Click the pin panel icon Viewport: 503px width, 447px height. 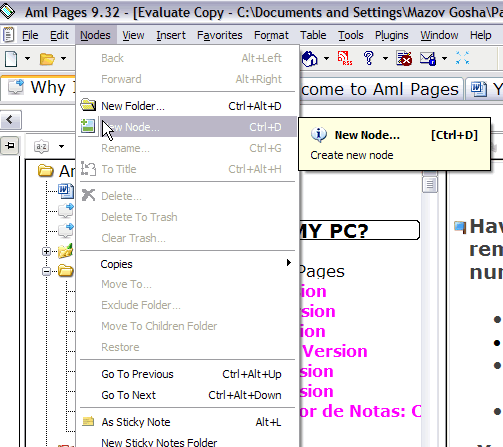(10, 146)
